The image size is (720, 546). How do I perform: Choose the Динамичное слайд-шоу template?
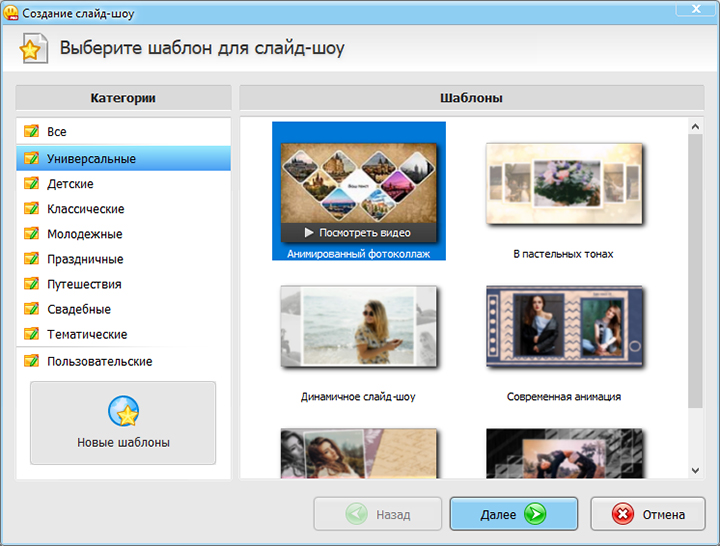tap(359, 326)
